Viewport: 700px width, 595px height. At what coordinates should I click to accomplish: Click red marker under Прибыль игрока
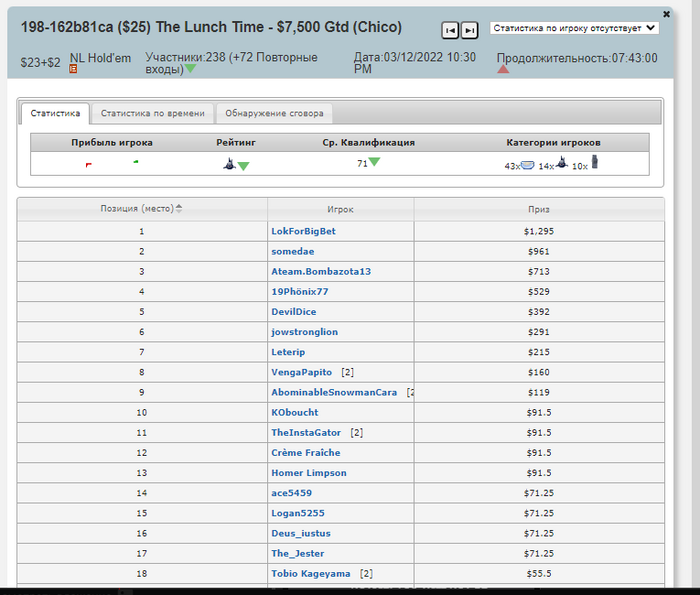click(x=88, y=165)
